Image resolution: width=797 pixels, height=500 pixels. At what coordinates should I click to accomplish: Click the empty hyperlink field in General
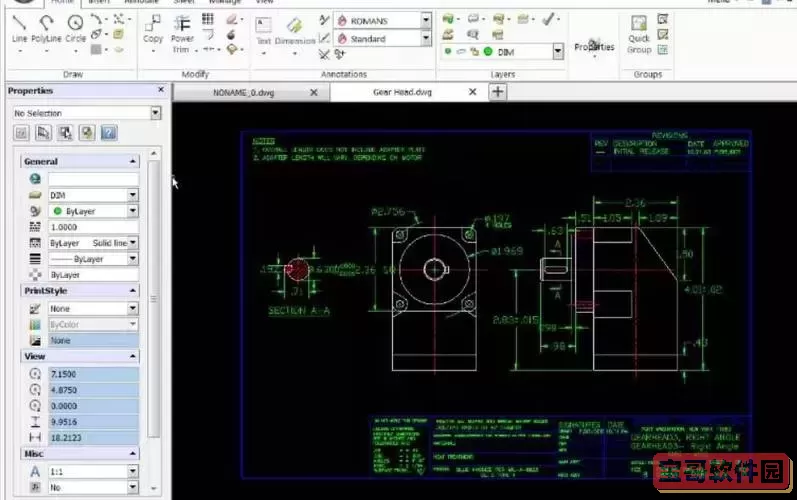tap(94, 179)
